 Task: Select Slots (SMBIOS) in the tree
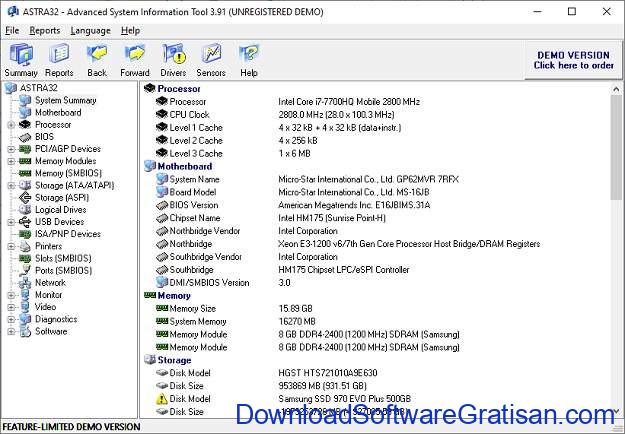point(63,258)
